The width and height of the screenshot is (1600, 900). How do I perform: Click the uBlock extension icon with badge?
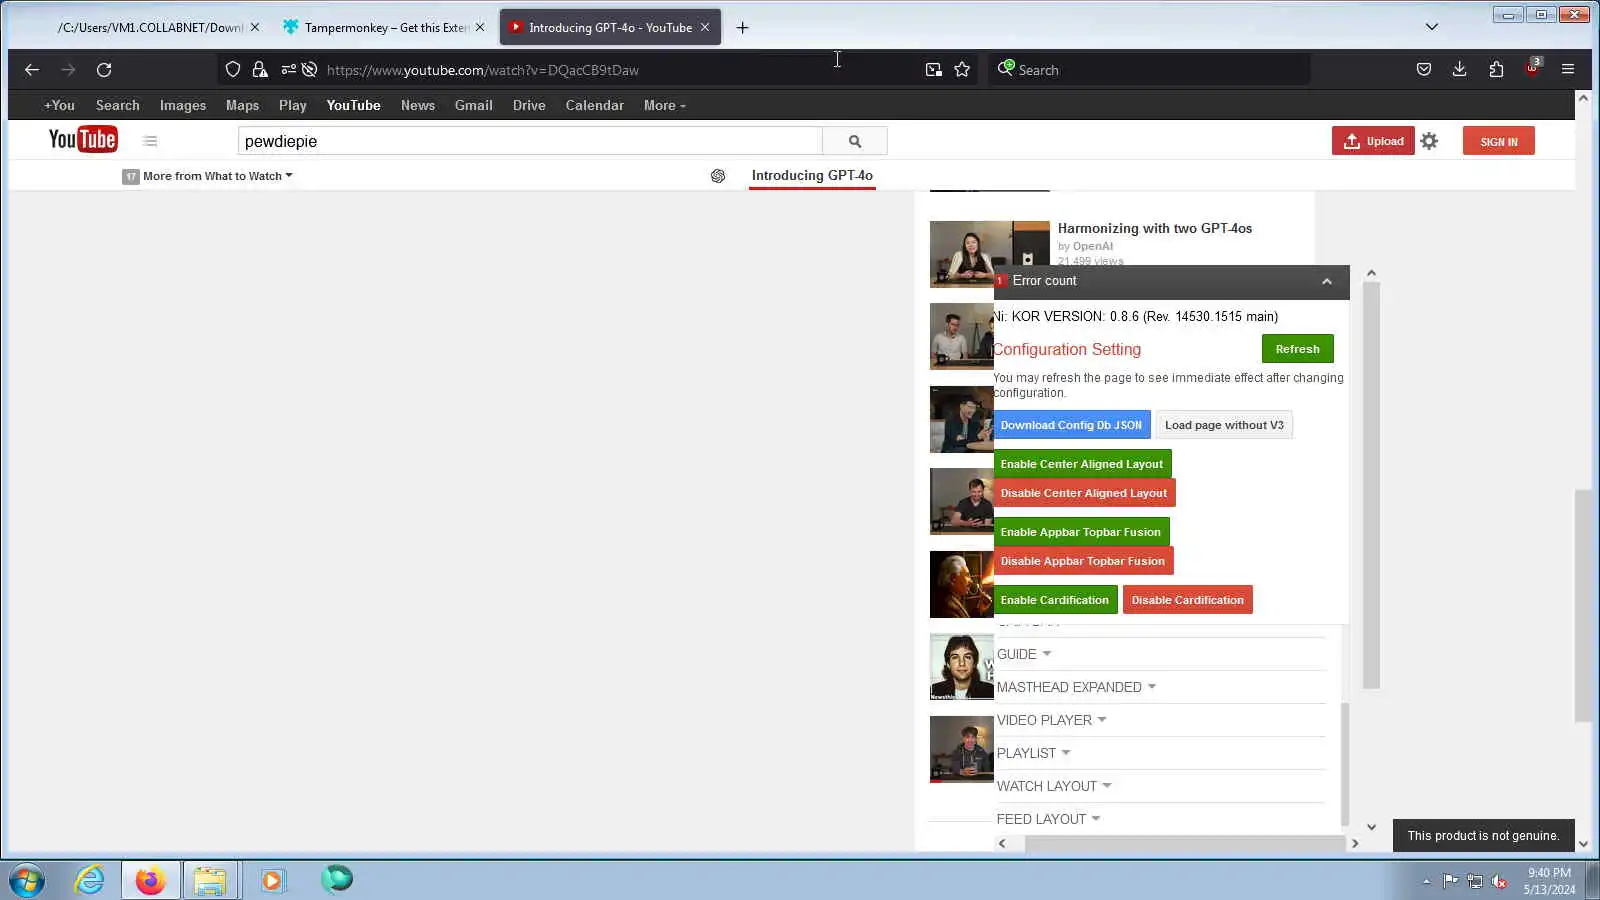point(1533,68)
